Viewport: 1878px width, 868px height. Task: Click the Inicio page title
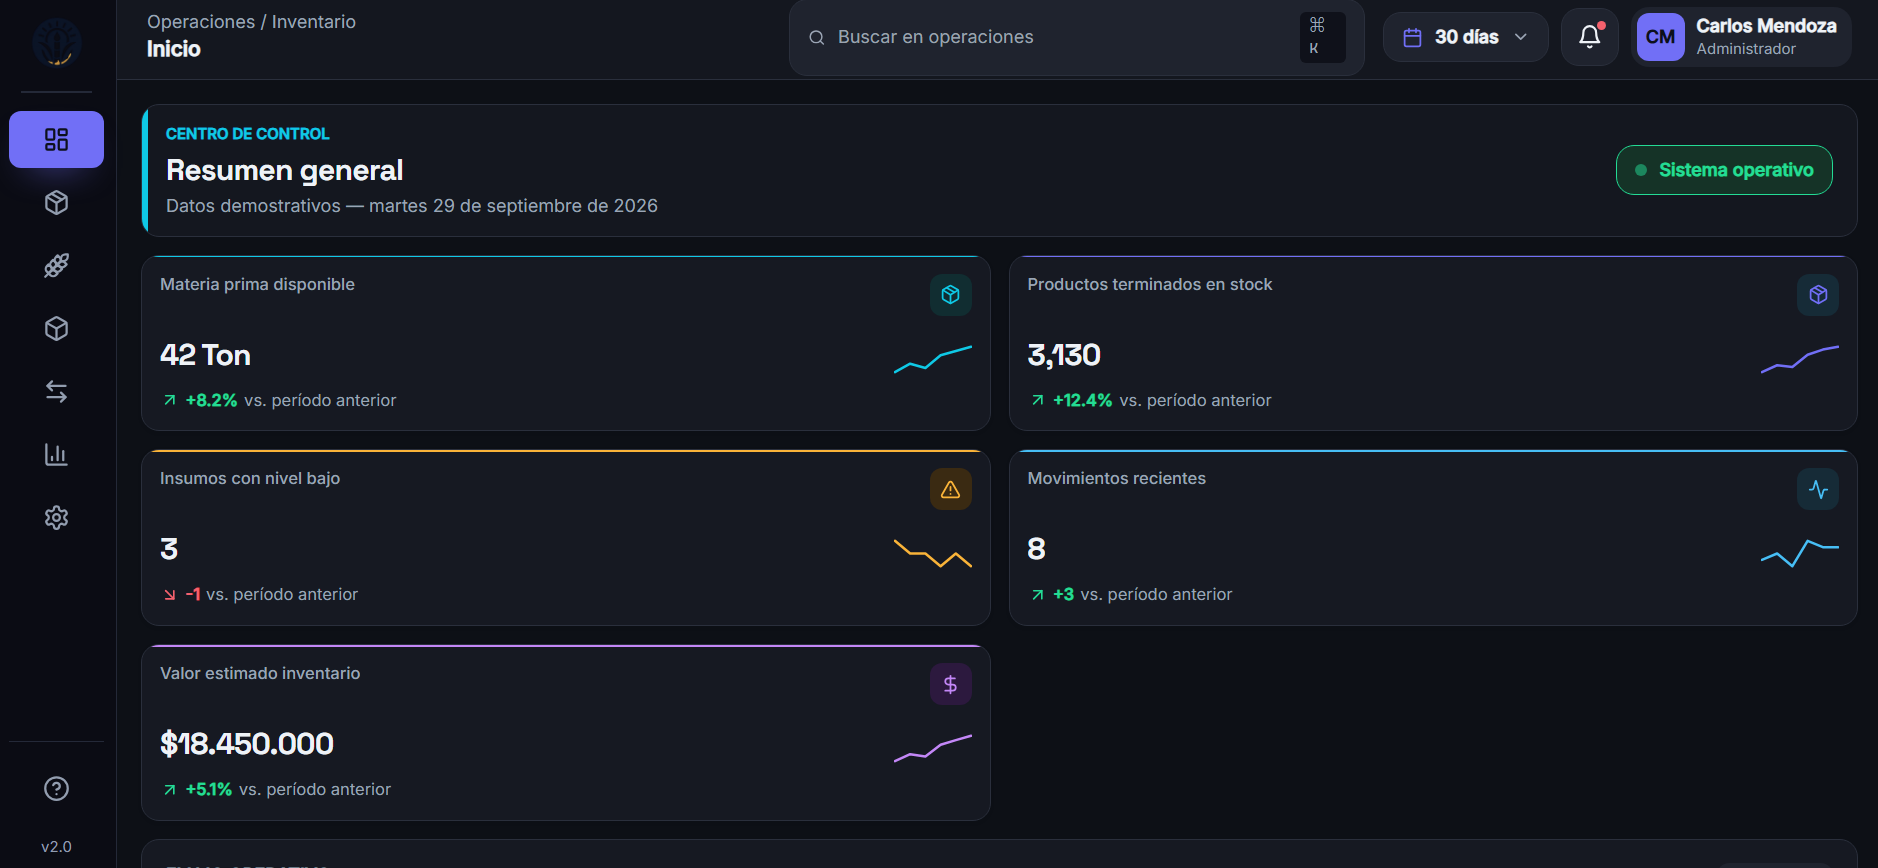pyautogui.click(x=174, y=49)
